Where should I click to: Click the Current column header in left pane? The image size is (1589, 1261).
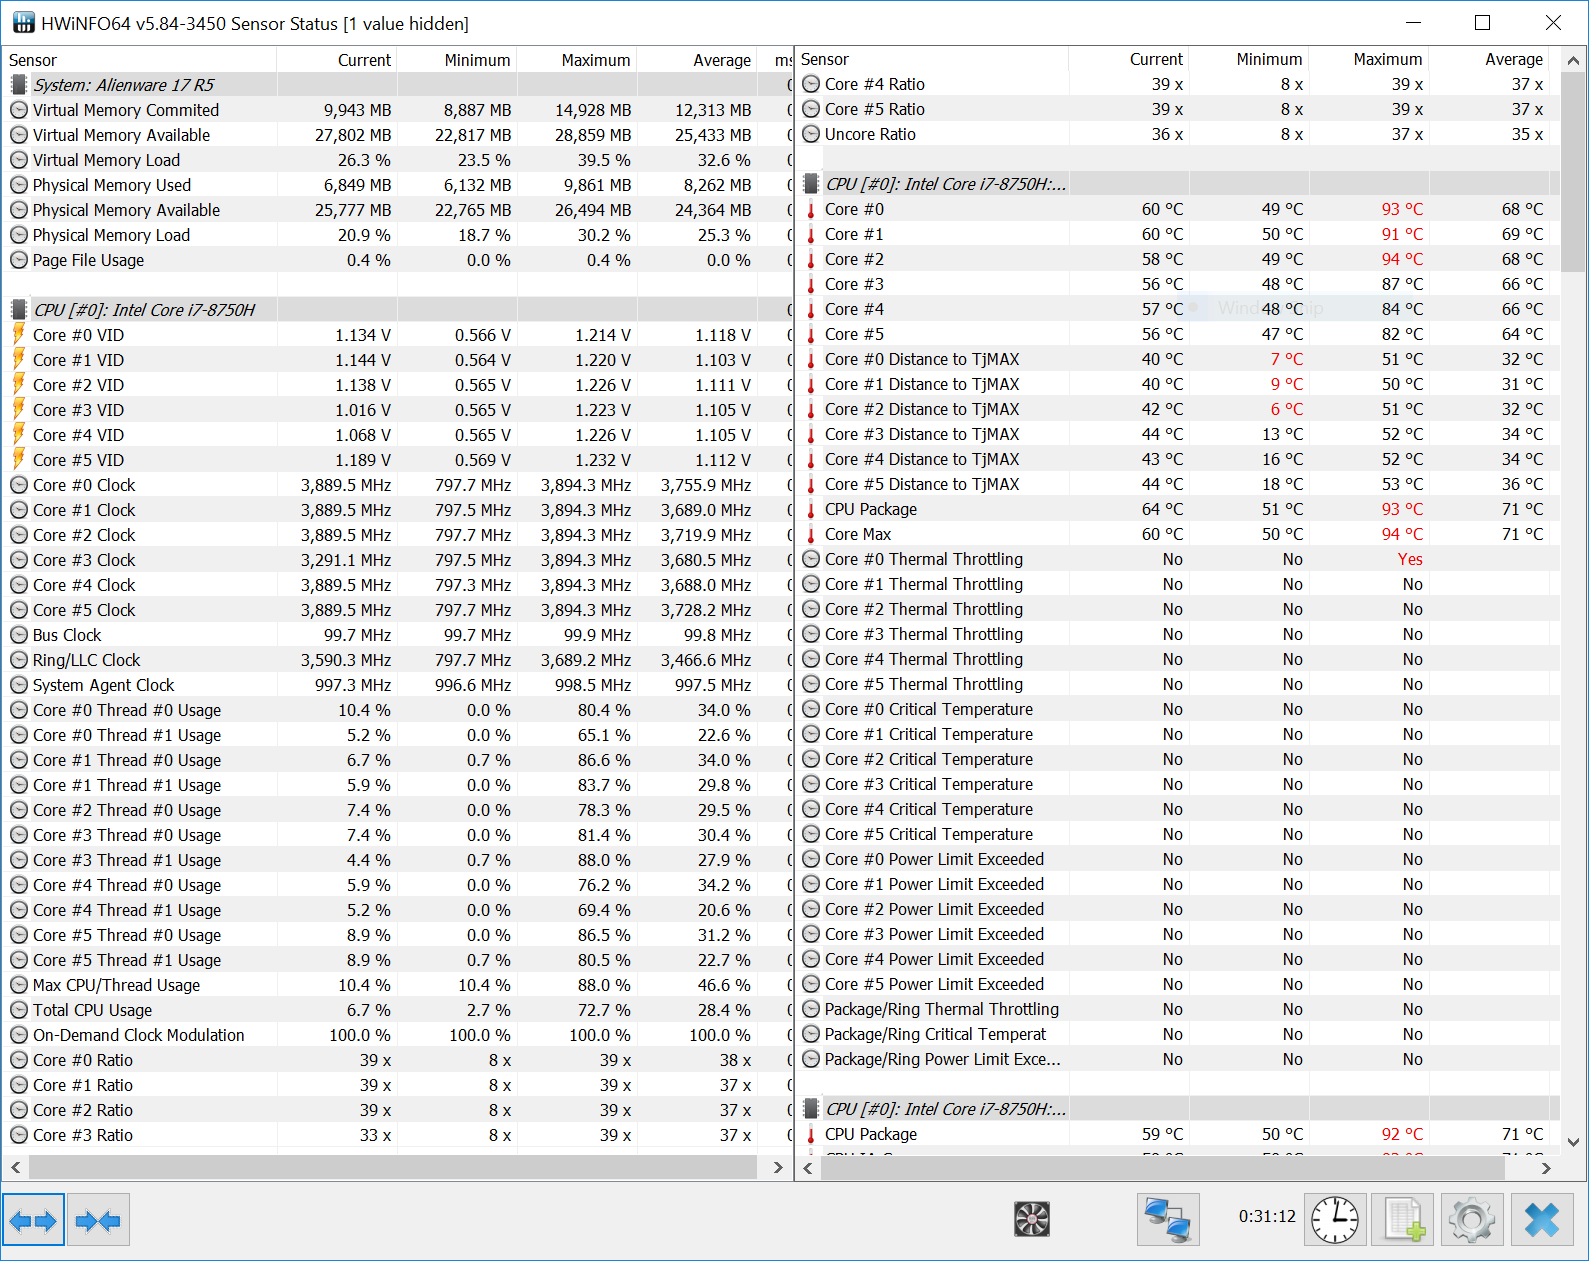pos(337,60)
